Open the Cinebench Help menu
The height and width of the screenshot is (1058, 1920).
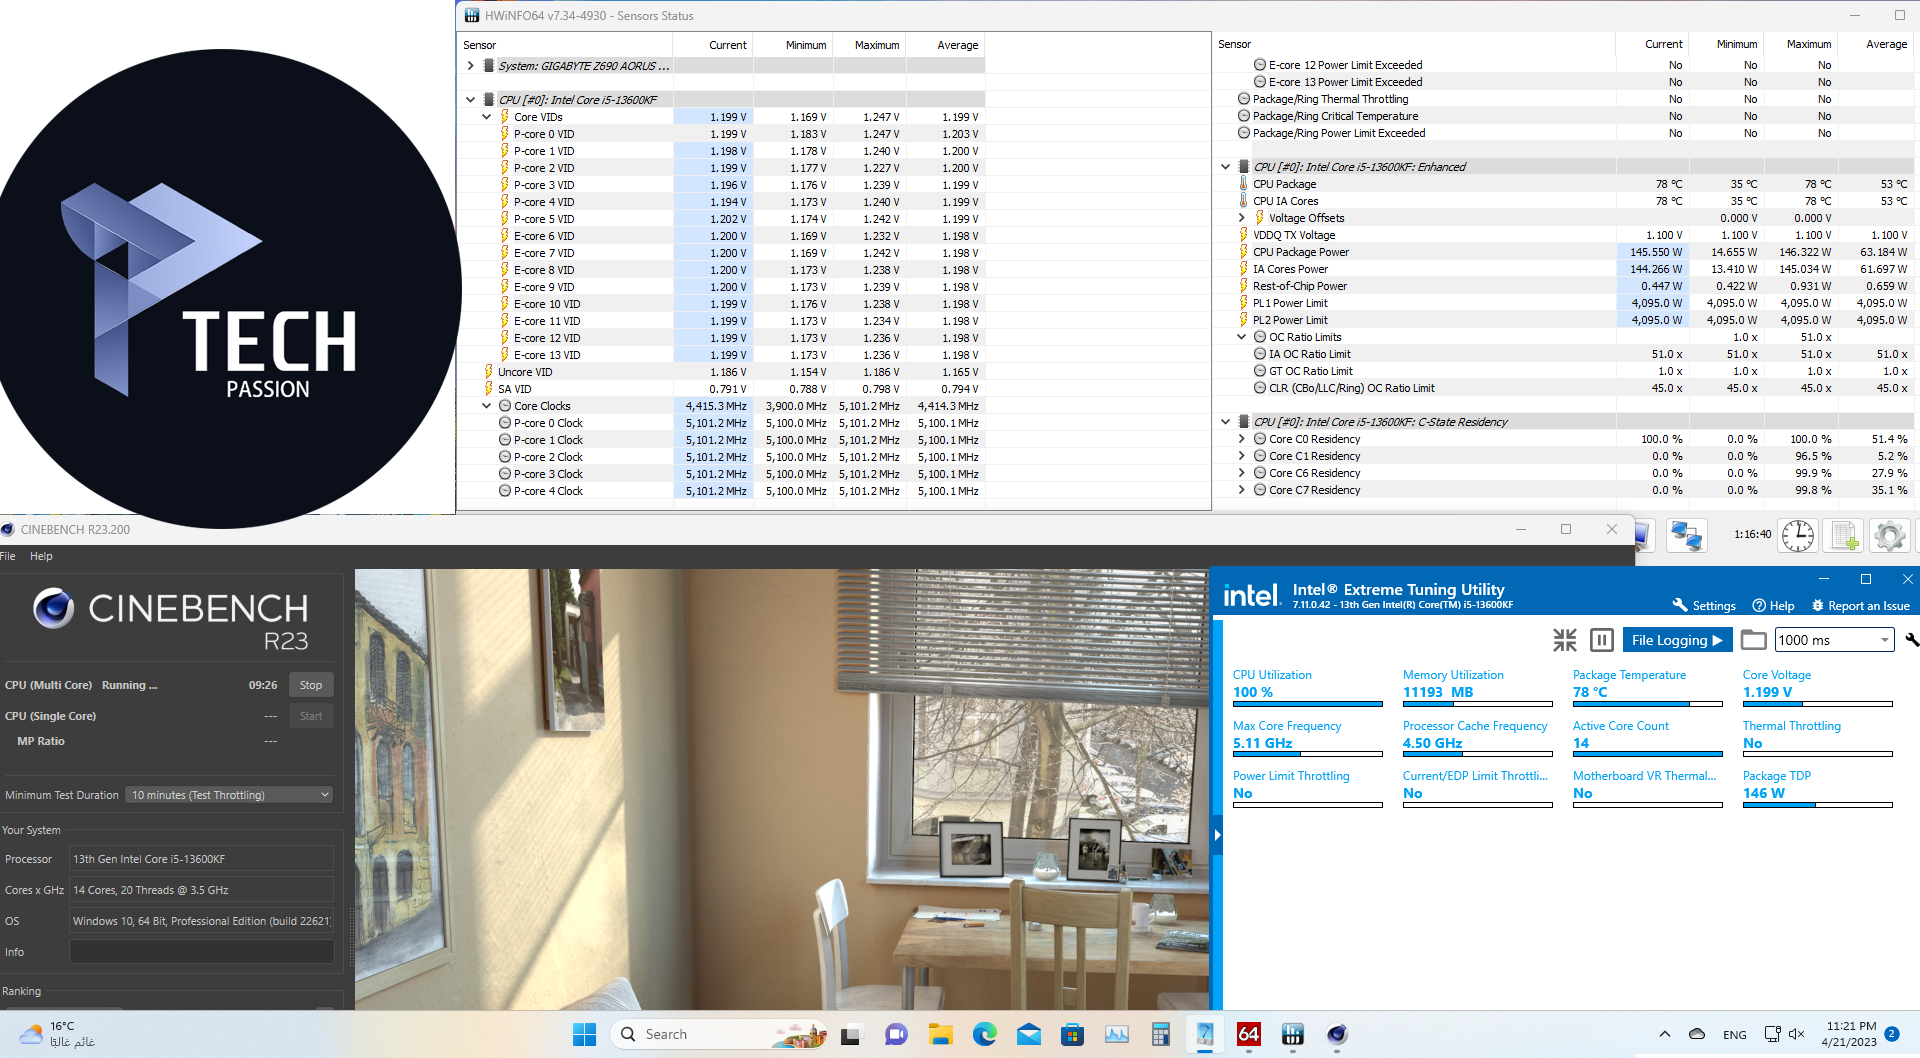point(41,556)
